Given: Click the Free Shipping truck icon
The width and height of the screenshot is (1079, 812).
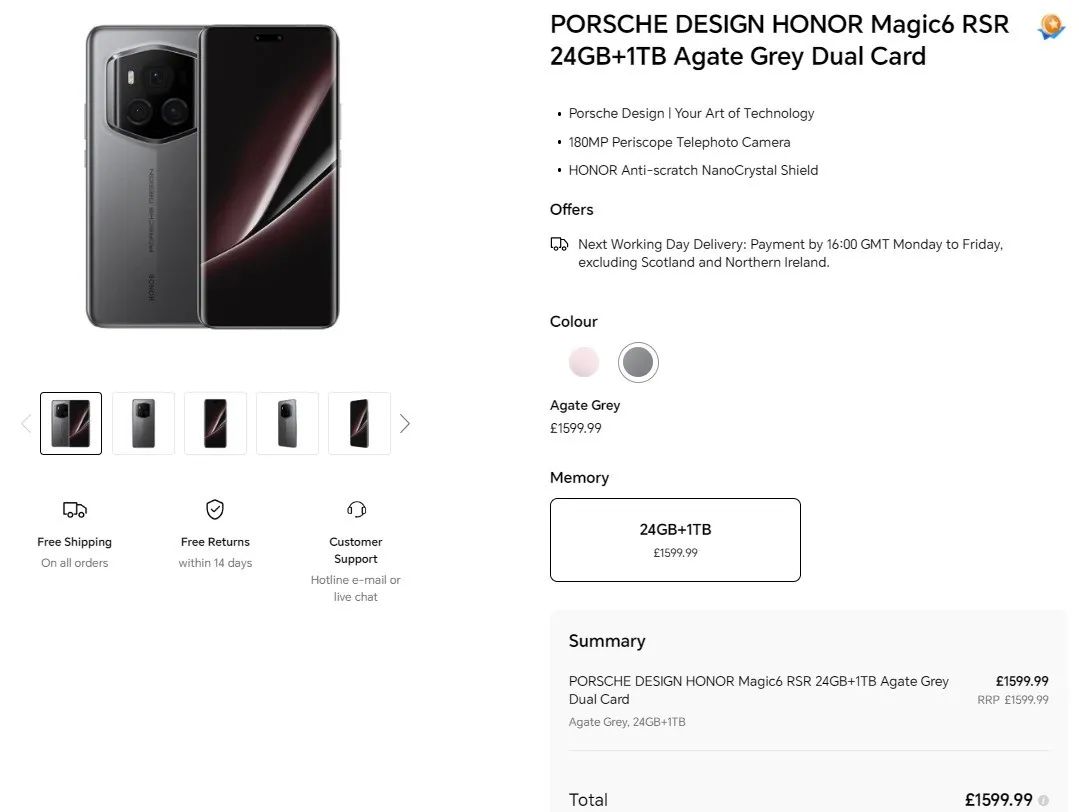Looking at the screenshot, I should tap(74, 510).
